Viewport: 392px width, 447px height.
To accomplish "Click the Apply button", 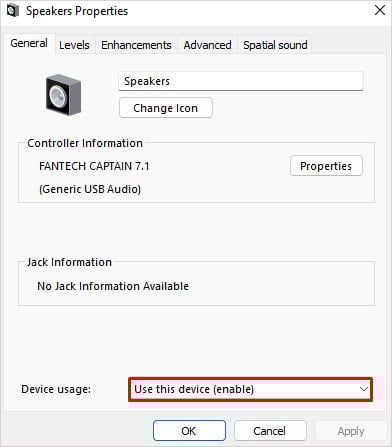I will pyautogui.click(x=351, y=431).
